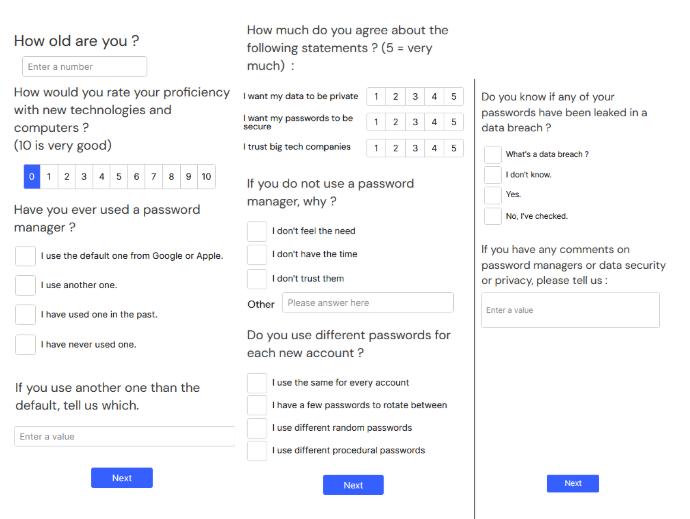The height and width of the screenshot is (519, 690).
Task: Rate 'I want my passwords to be secure' as 3
Action: (415, 122)
